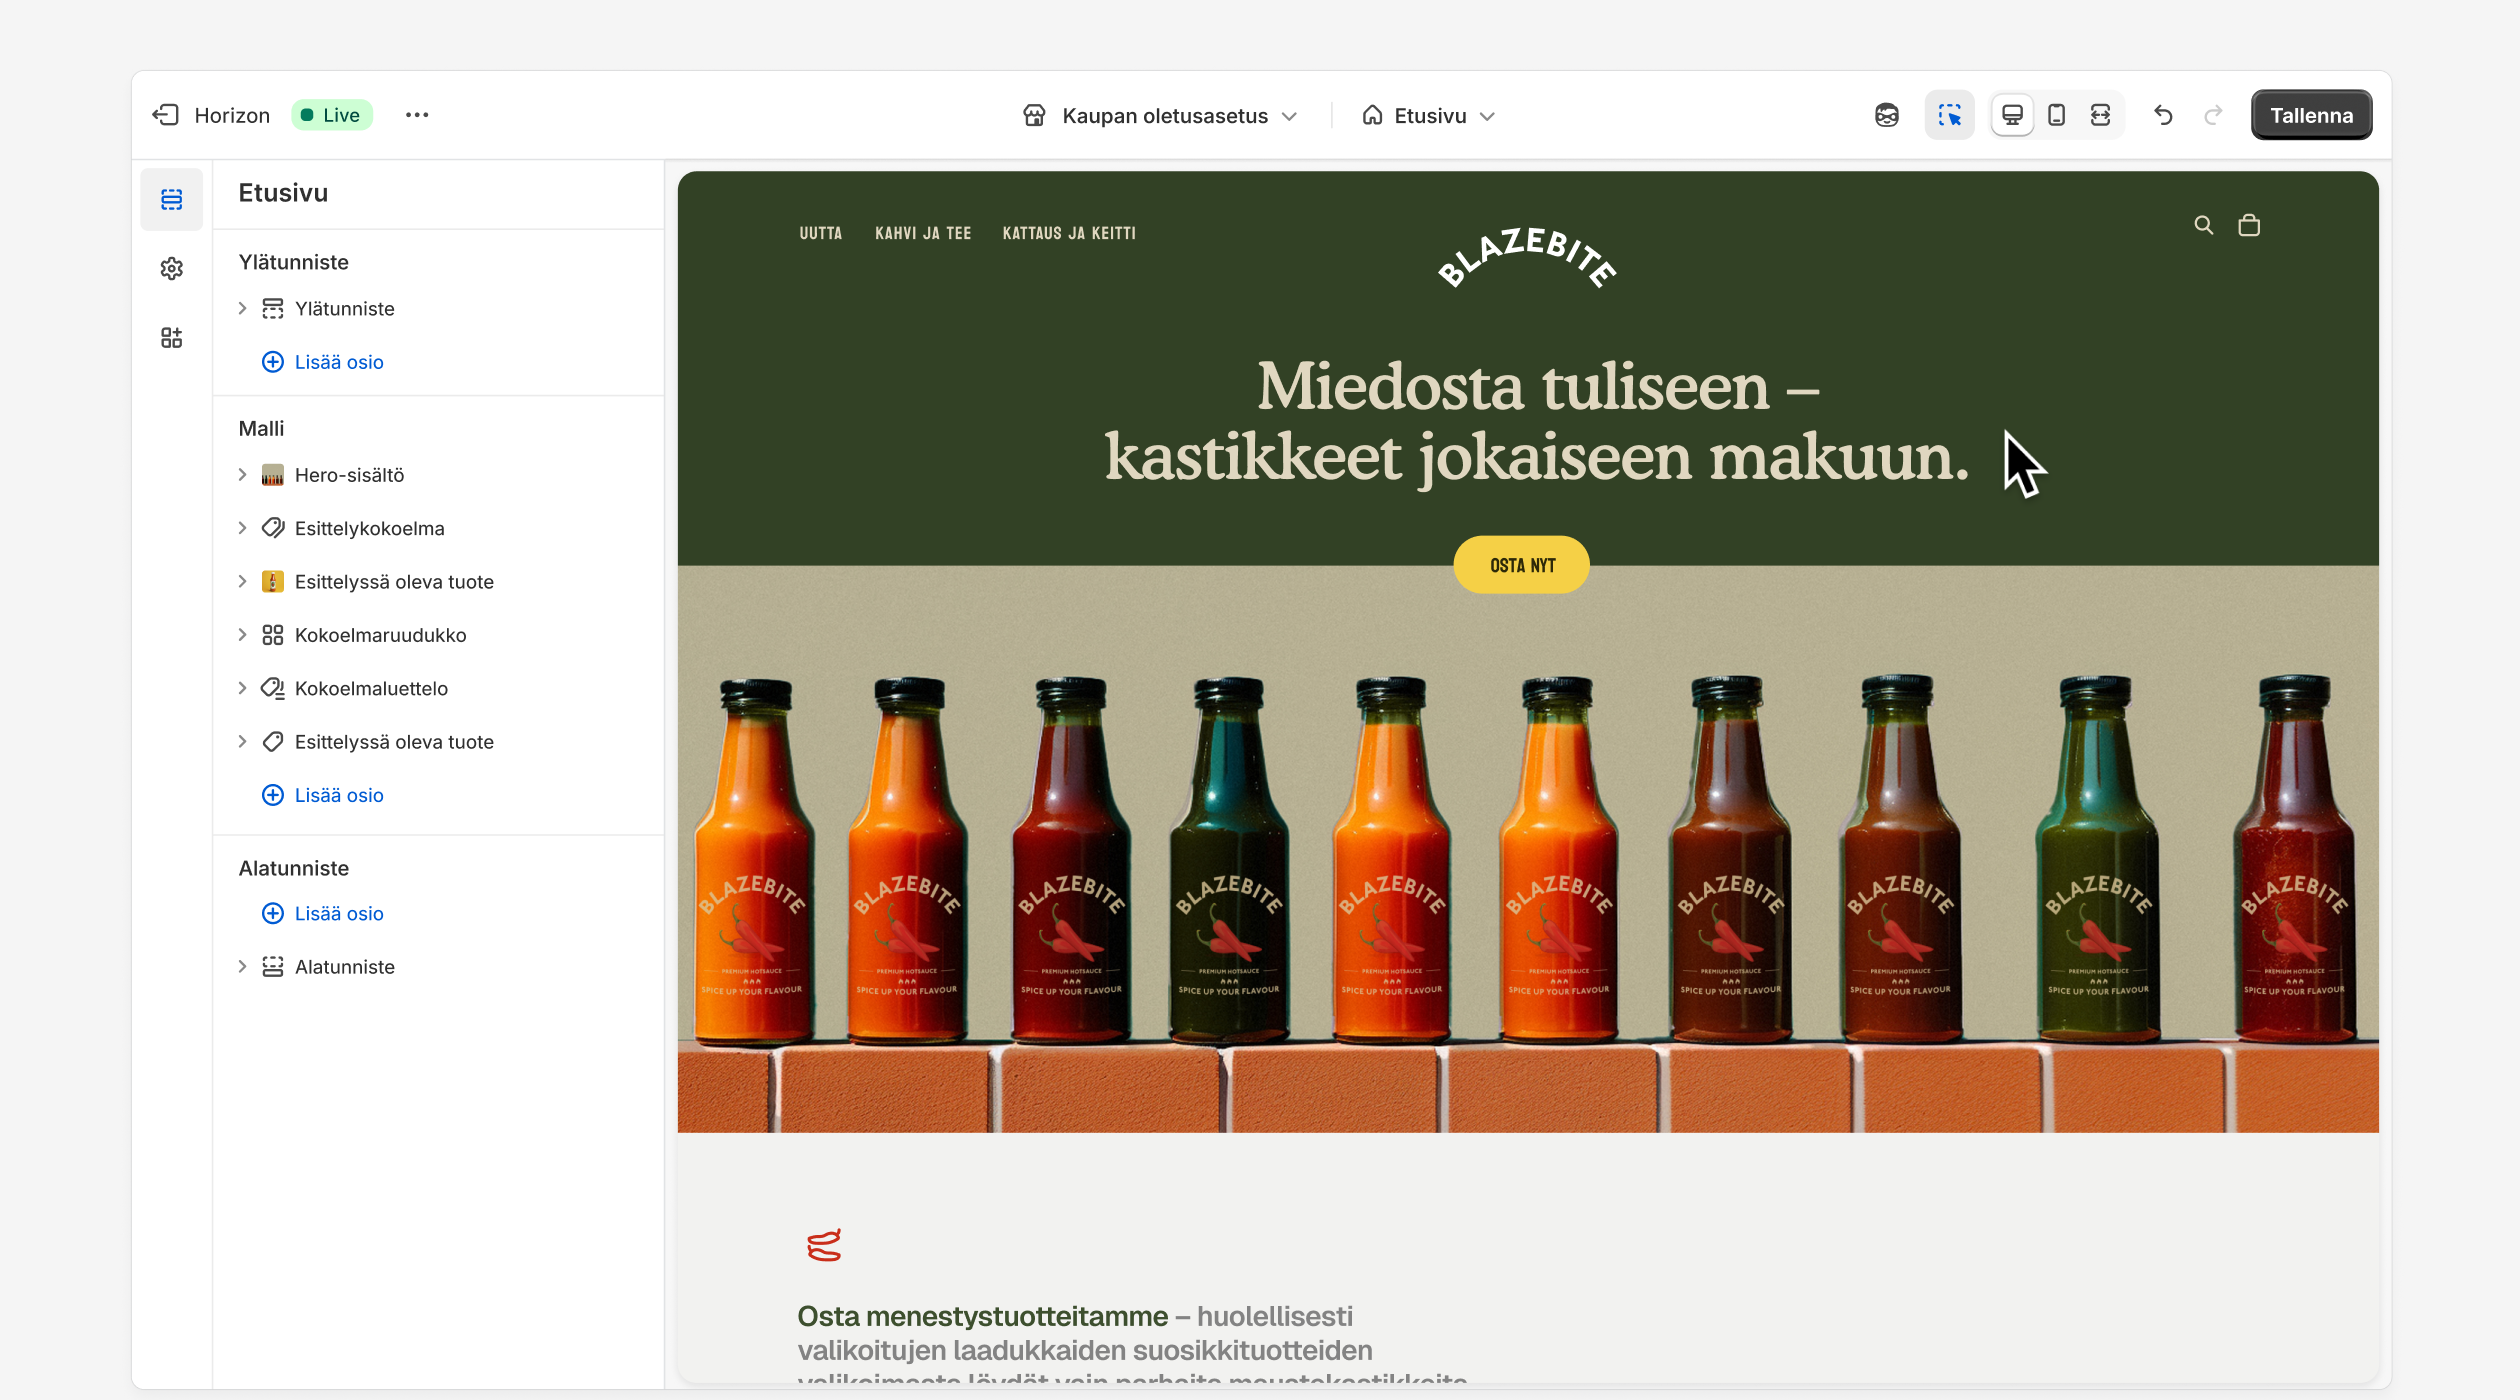Viewport: 2520px width, 1400px height.
Task: Open the Kaupan oletusasetus dropdown
Action: [1160, 116]
